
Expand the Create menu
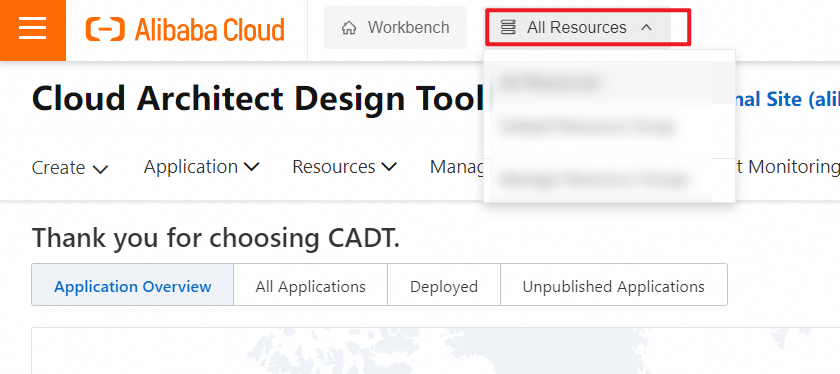[x=70, y=168]
